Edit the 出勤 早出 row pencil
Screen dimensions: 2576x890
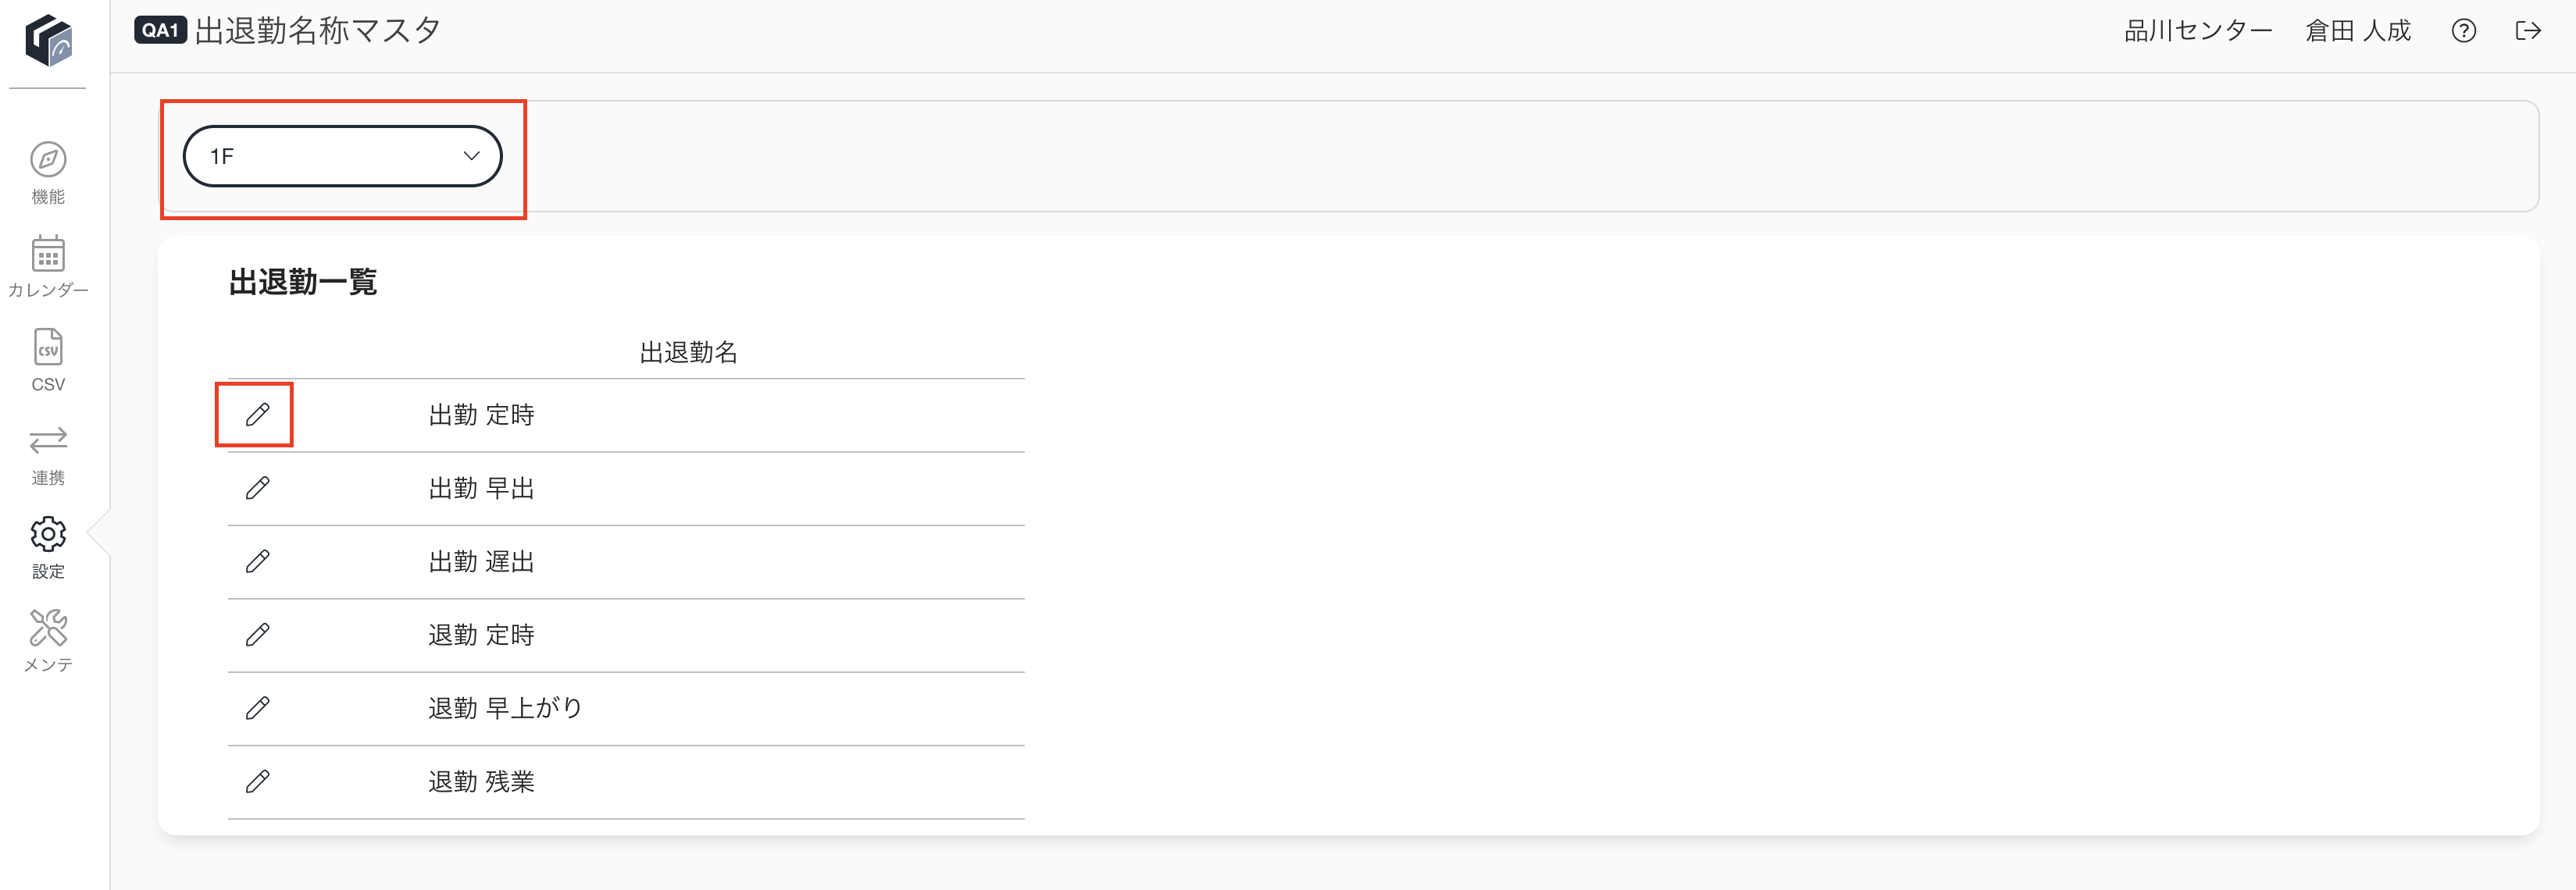point(257,488)
